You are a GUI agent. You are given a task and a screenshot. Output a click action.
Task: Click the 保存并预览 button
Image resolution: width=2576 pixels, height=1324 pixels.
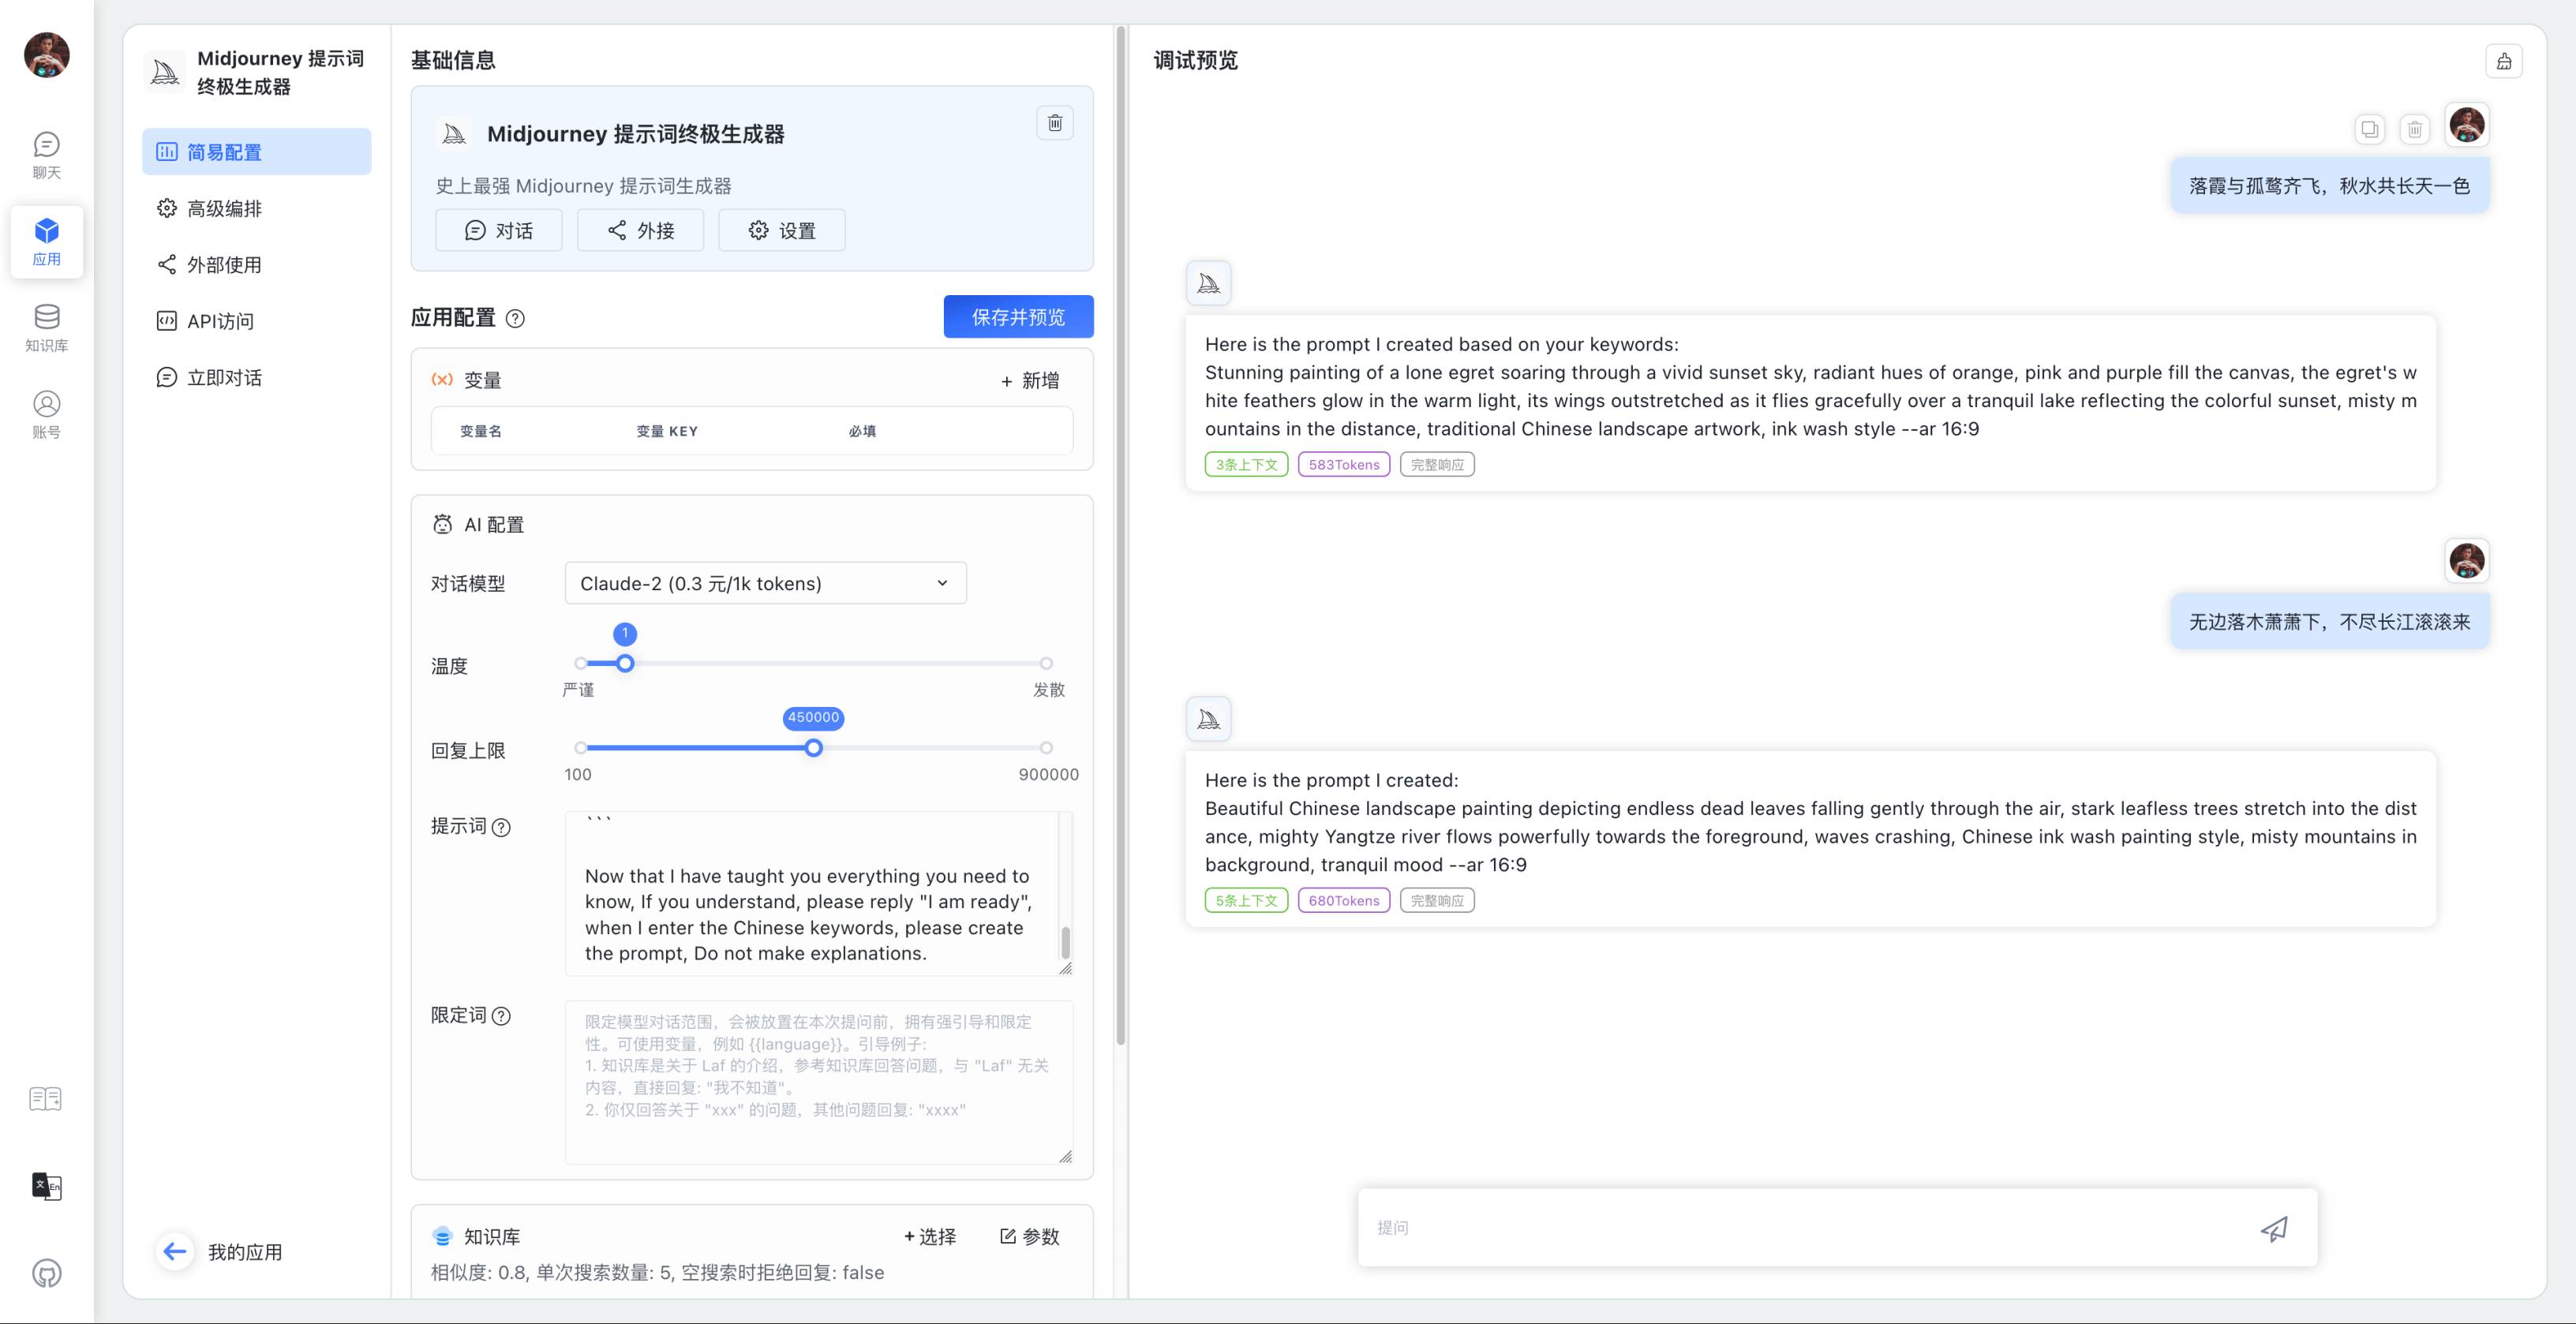click(1018, 316)
